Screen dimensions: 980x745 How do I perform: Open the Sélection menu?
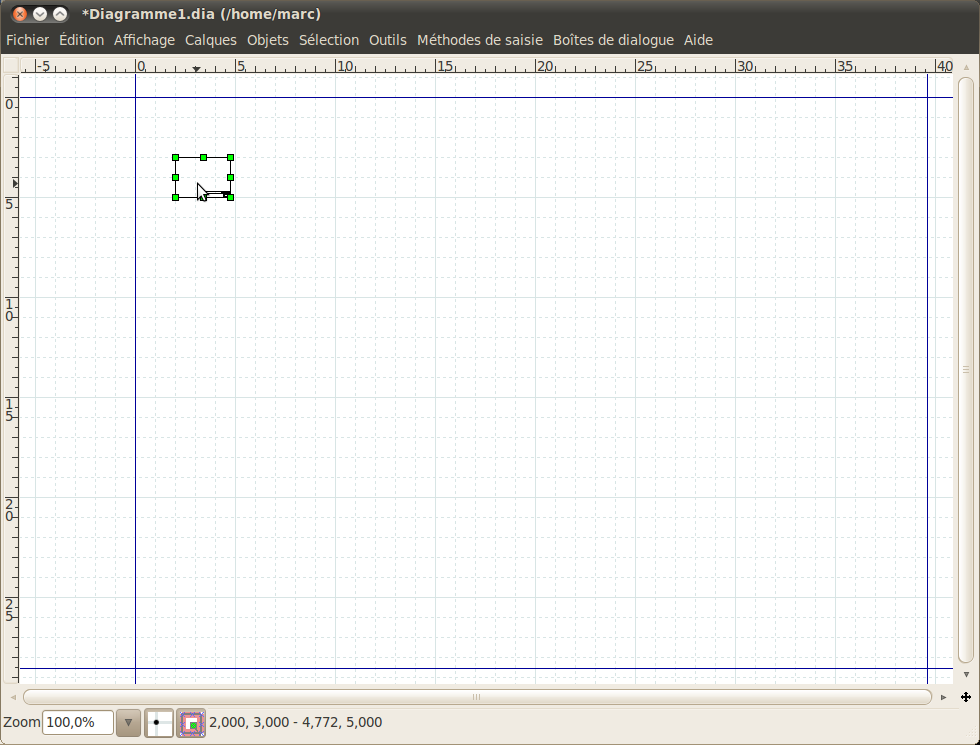point(329,40)
